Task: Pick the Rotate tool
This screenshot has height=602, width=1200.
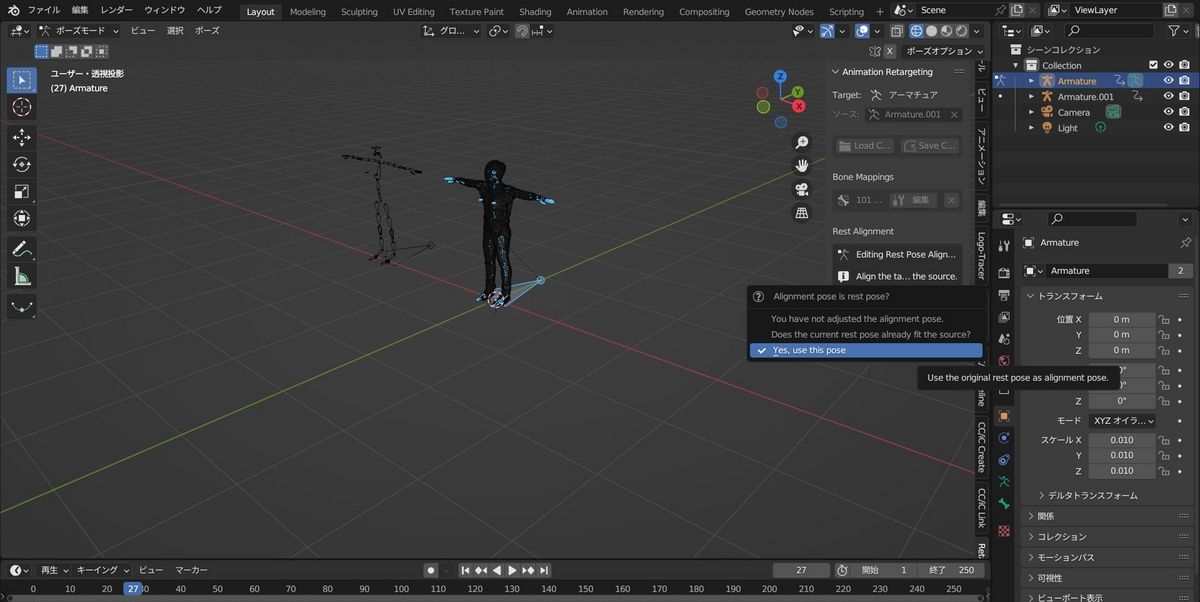Action: tap(22, 165)
